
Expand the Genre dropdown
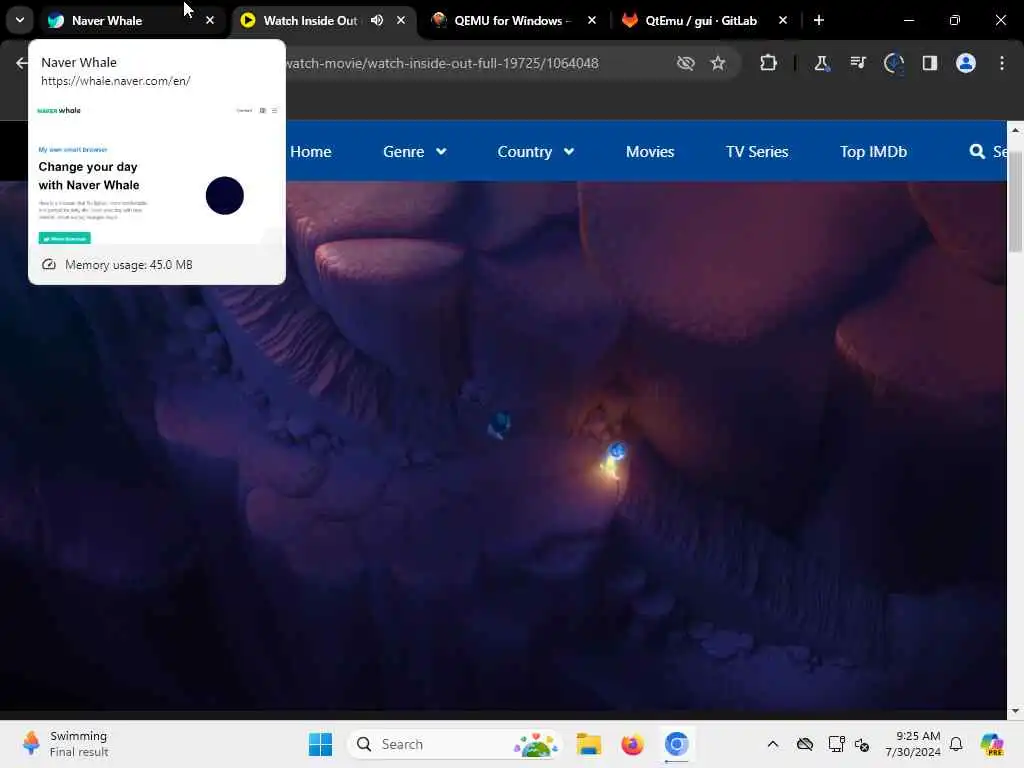pos(414,152)
